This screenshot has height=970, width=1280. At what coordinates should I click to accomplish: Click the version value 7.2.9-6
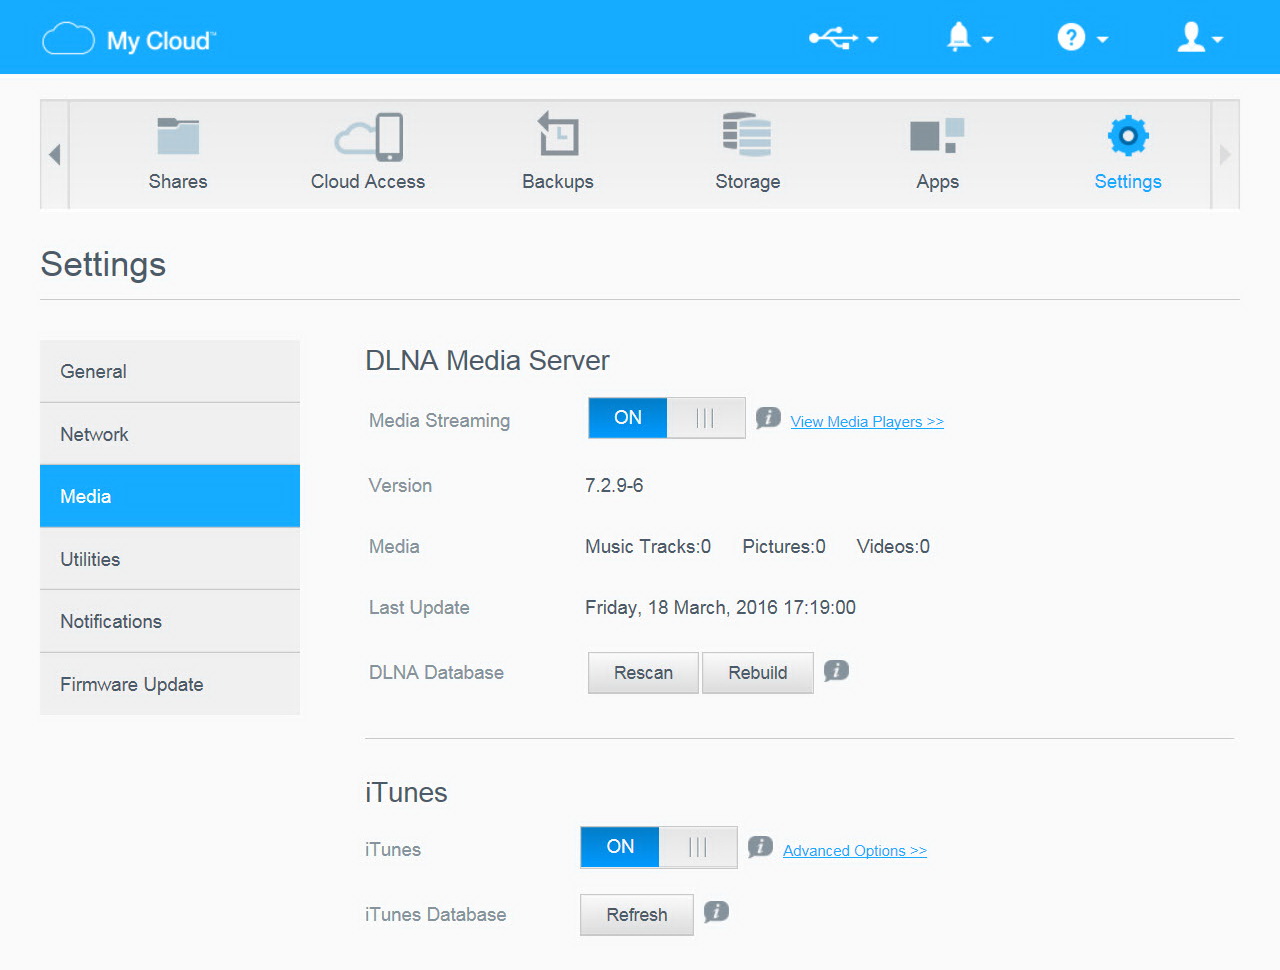click(614, 486)
